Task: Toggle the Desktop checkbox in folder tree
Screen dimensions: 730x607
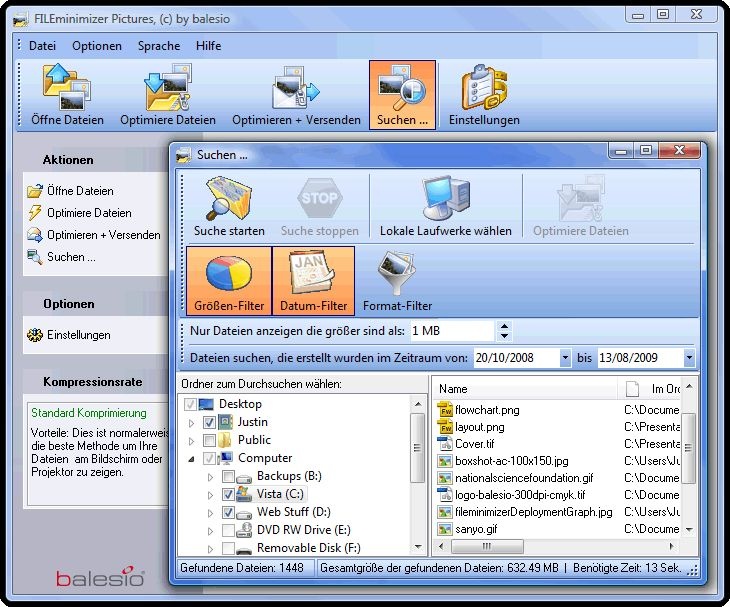Action: point(190,404)
